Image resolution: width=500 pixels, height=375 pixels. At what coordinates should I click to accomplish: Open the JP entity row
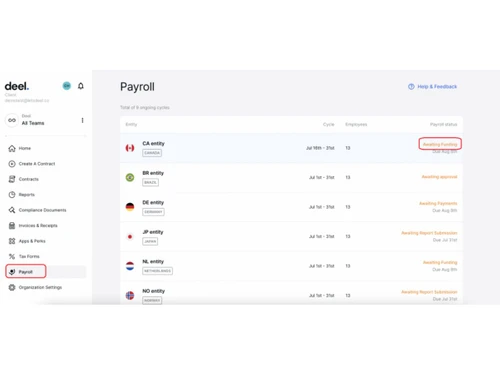click(x=291, y=236)
